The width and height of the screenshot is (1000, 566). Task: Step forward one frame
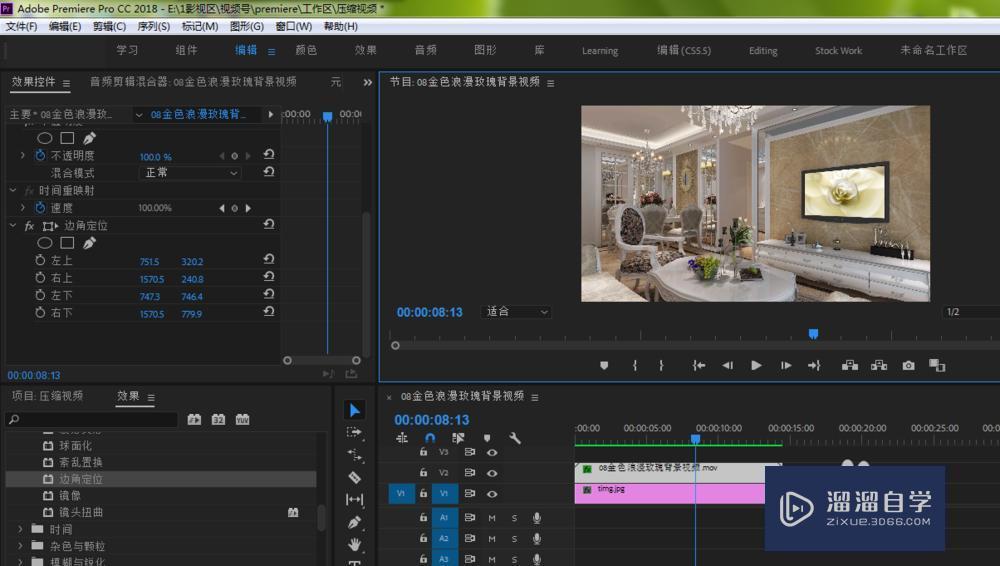[786, 366]
